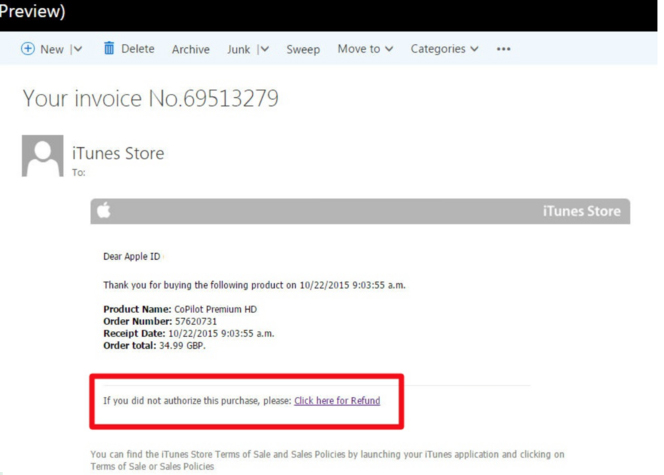Click the Receipt Date line
The height and width of the screenshot is (475, 664).
click(189, 334)
